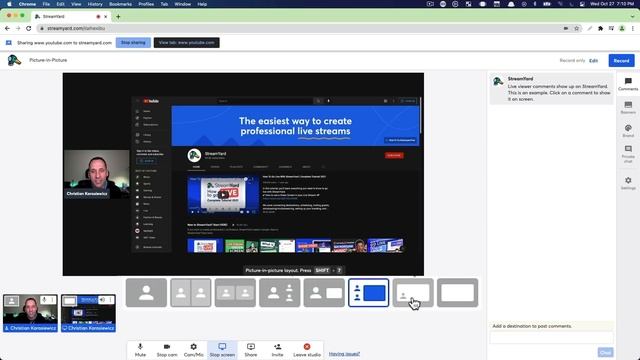Image resolution: width=640 pixels, height=360 pixels.
Task: Click the red Leave studio icon
Action: pyautogui.click(x=307, y=347)
